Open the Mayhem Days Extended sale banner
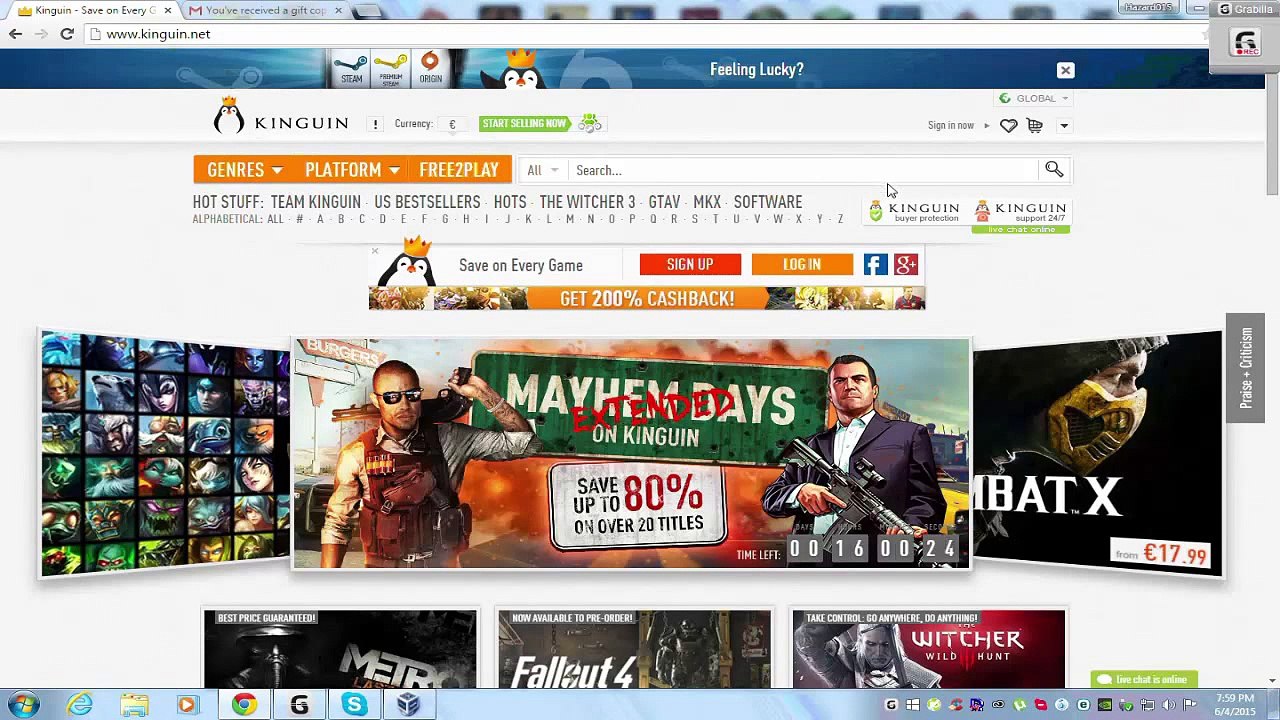 pos(631,454)
